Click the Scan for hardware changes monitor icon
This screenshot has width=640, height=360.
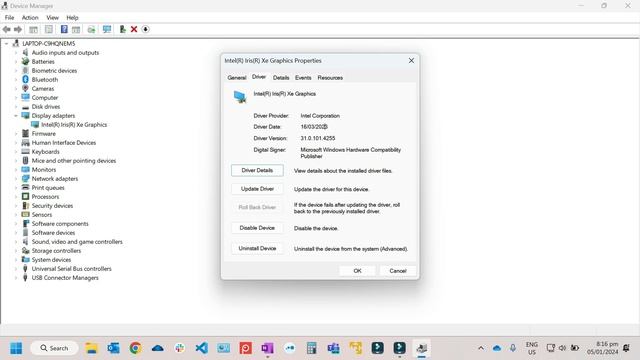[x=107, y=29]
